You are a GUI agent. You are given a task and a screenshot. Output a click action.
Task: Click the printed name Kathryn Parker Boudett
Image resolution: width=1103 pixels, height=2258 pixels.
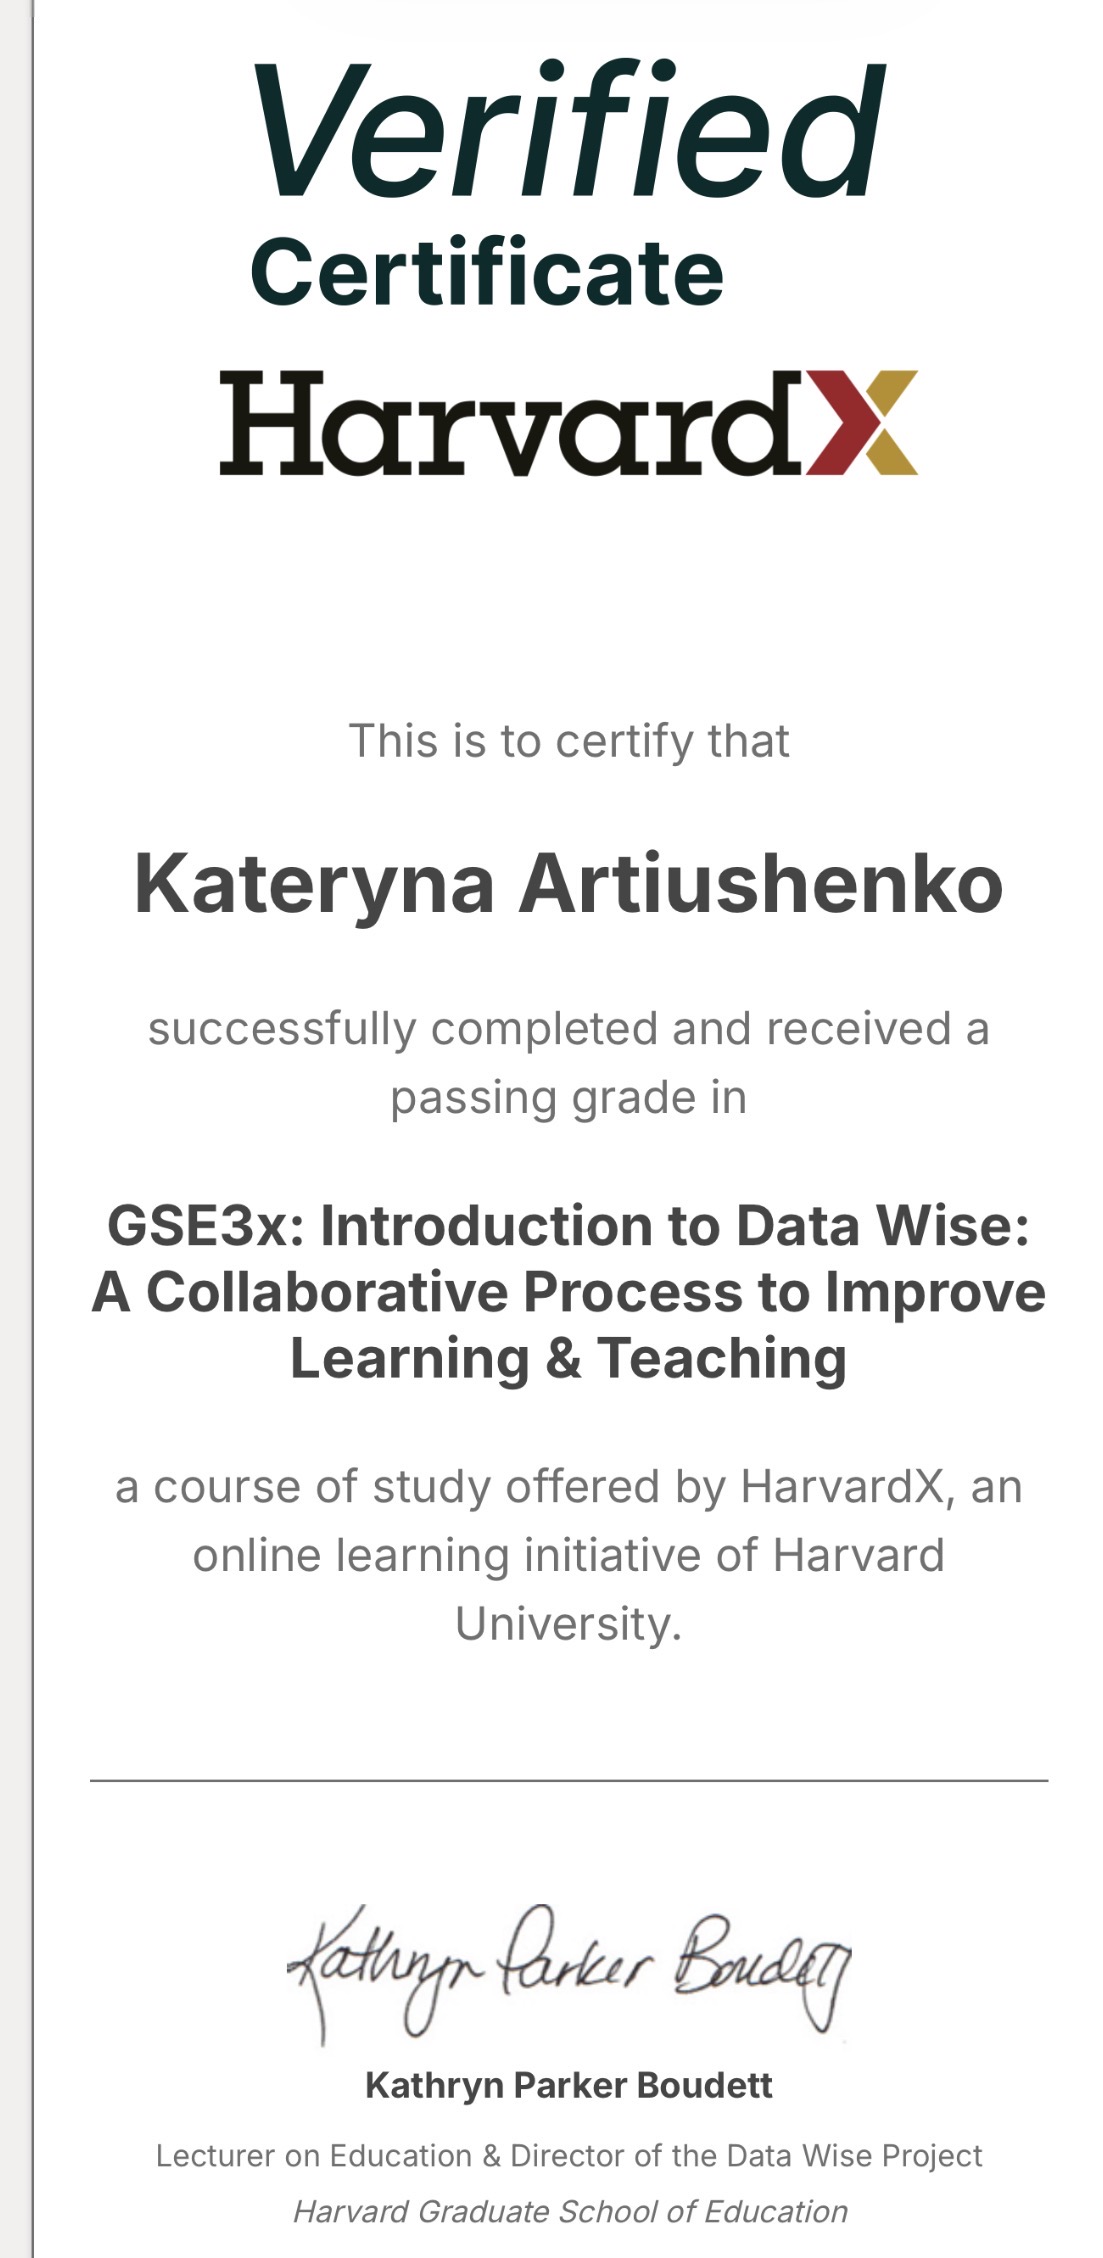(568, 2085)
